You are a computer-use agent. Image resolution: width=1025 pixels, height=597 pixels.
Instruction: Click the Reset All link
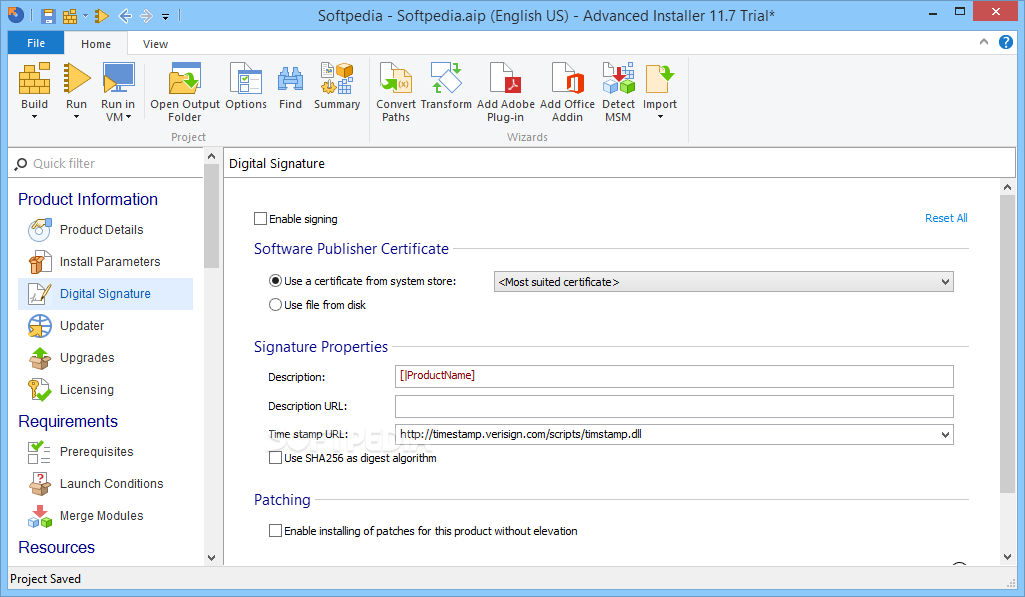coord(946,218)
